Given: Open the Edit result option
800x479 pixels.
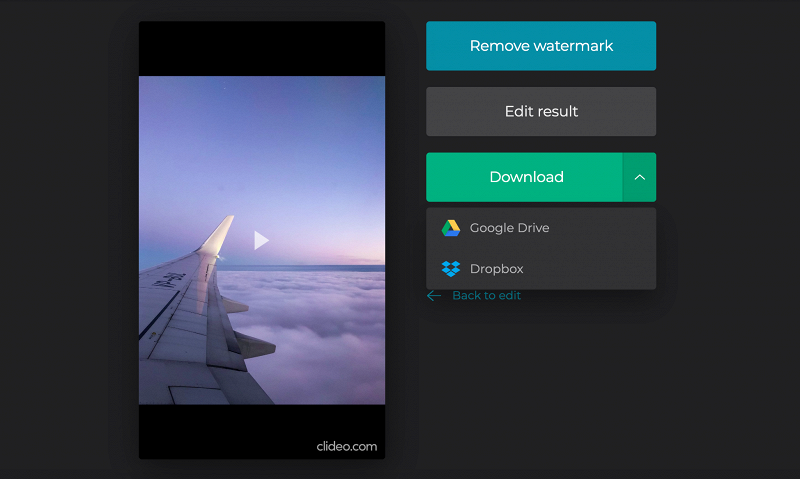Looking at the screenshot, I should (541, 111).
